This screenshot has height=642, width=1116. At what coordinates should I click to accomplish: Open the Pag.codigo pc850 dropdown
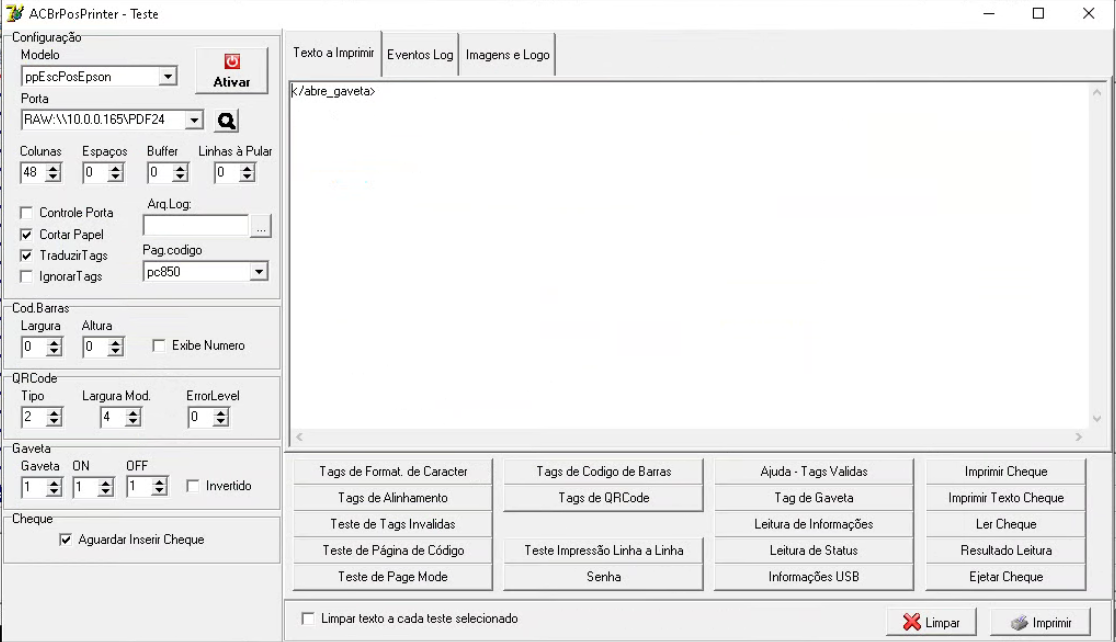(x=259, y=272)
